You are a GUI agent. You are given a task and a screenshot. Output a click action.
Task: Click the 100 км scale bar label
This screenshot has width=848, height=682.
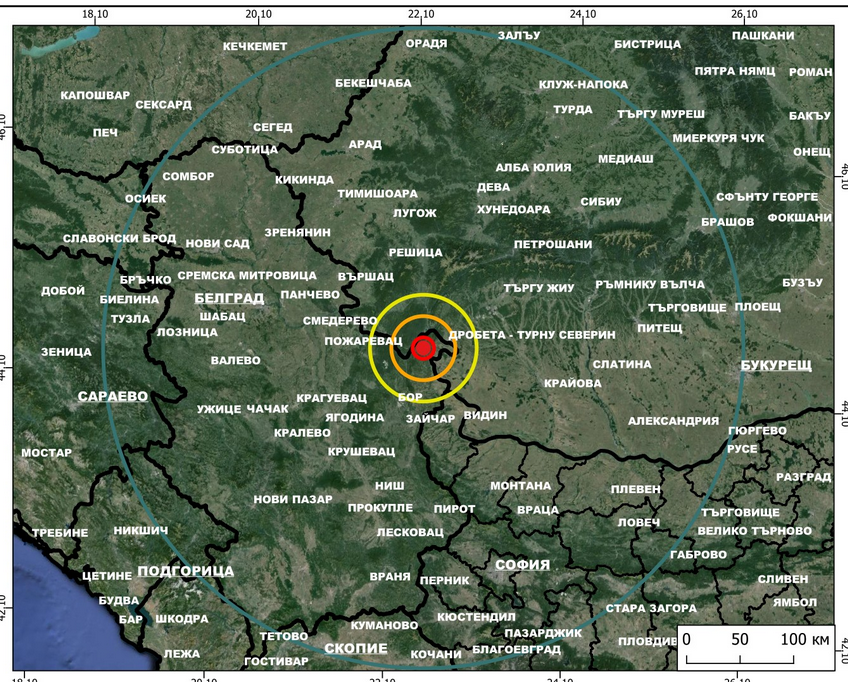tap(806, 638)
